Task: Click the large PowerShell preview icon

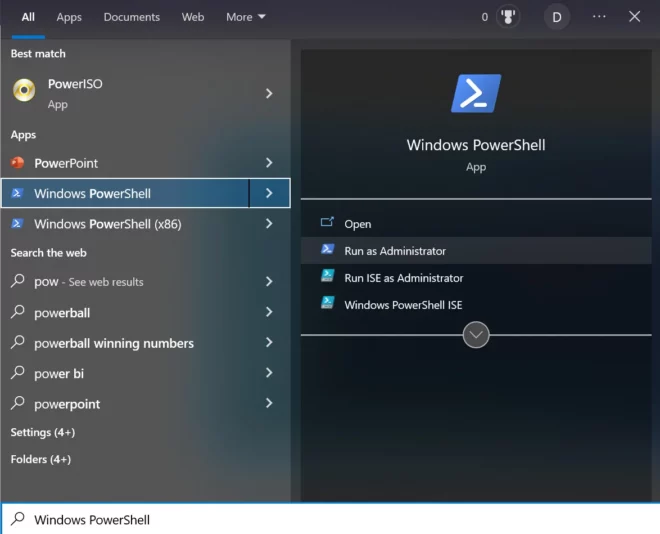Action: click(x=476, y=93)
